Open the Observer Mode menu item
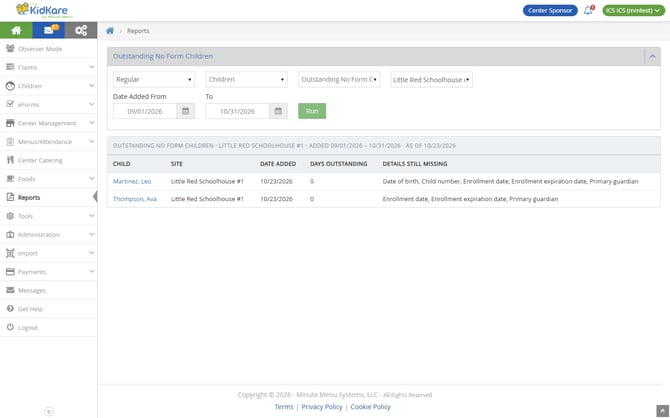670x418 pixels. [49, 49]
